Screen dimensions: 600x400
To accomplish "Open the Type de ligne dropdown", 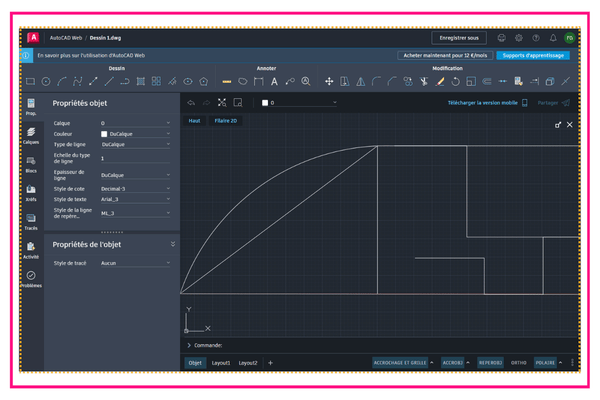I will (x=135, y=144).
